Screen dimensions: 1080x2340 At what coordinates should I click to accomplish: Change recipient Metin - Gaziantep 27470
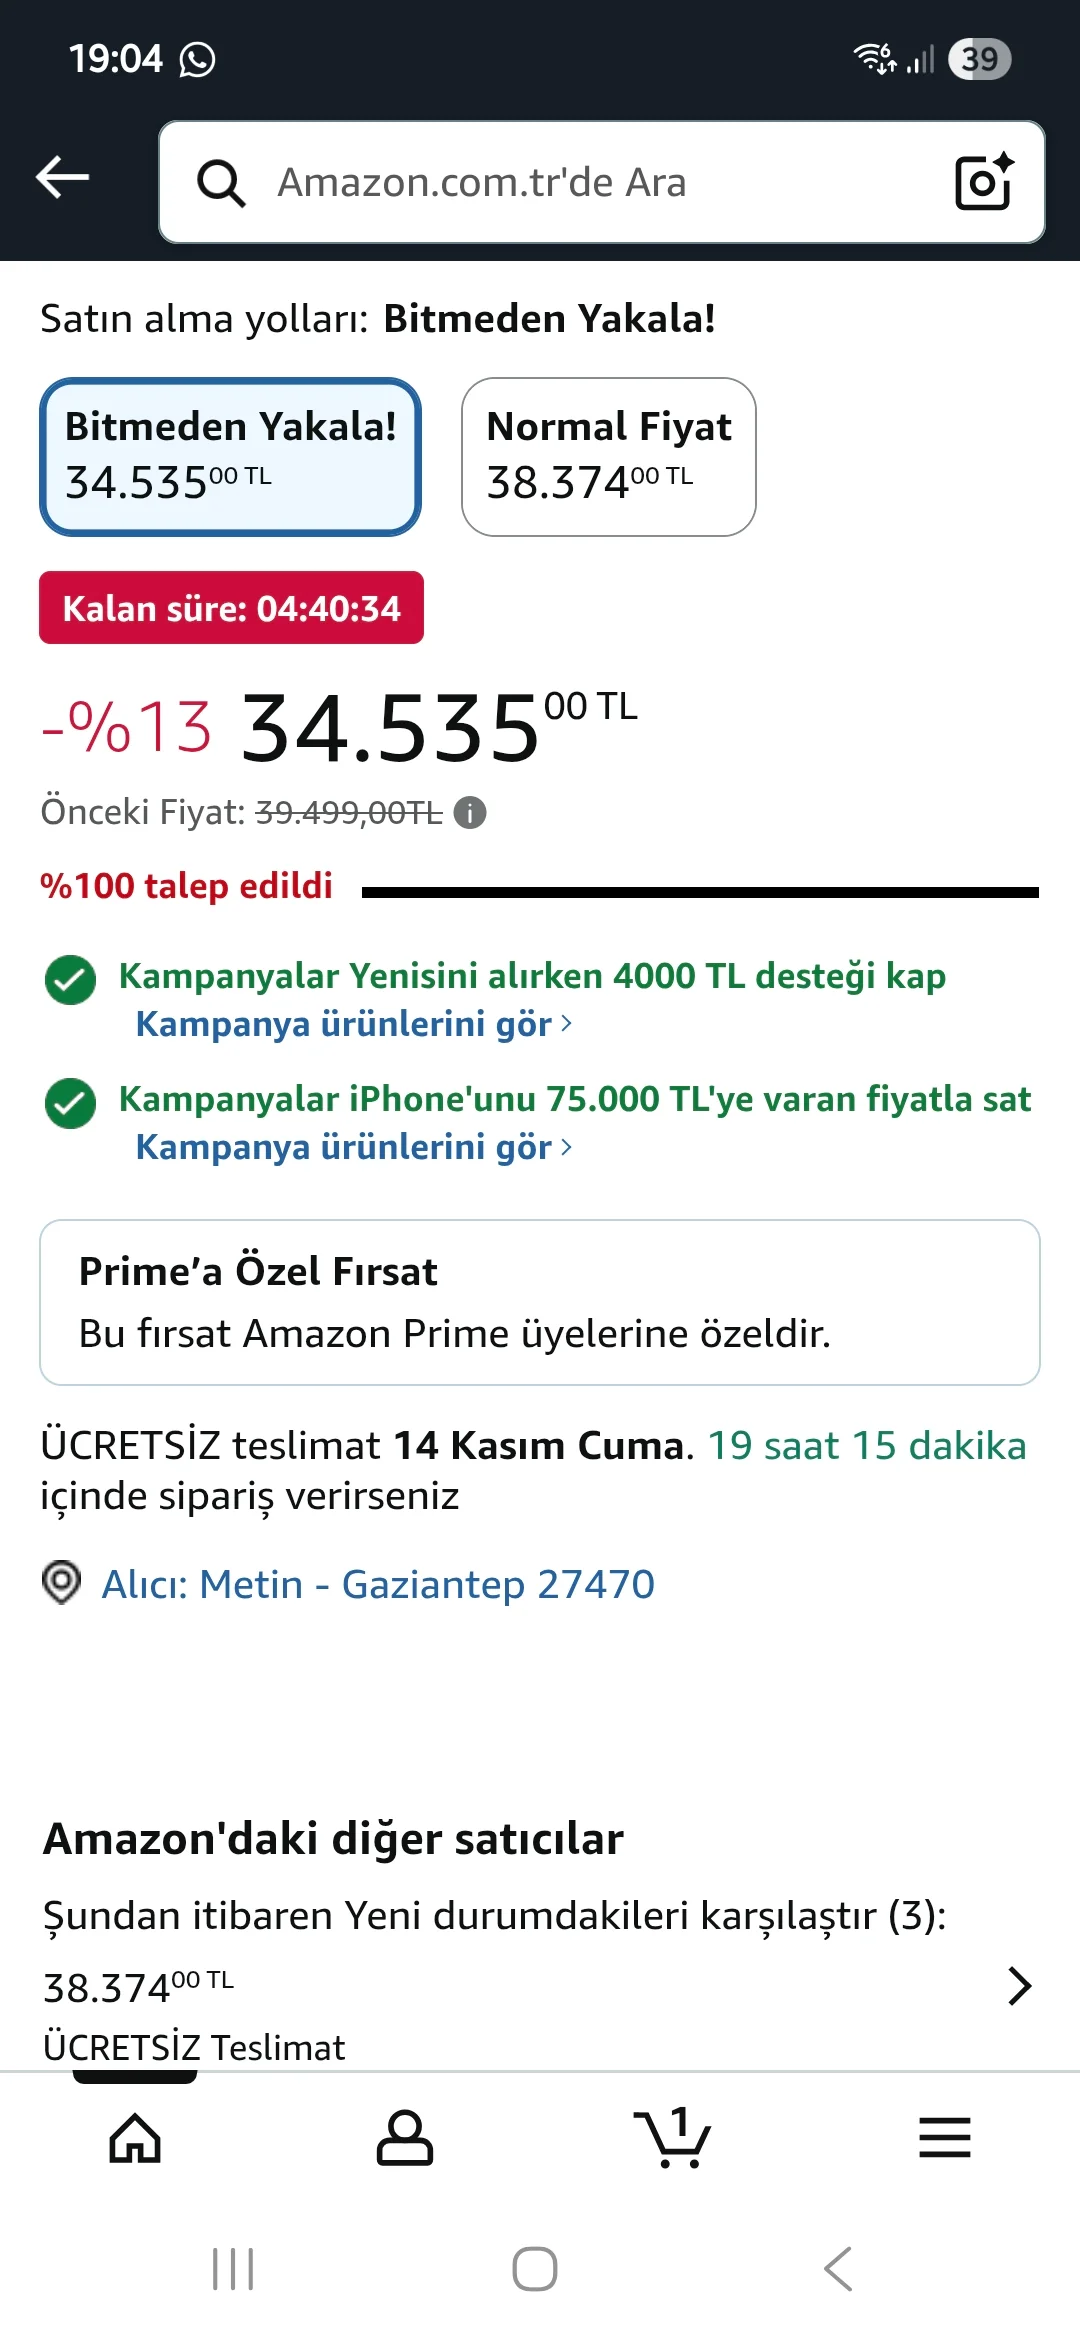click(x=378, y=1584)
